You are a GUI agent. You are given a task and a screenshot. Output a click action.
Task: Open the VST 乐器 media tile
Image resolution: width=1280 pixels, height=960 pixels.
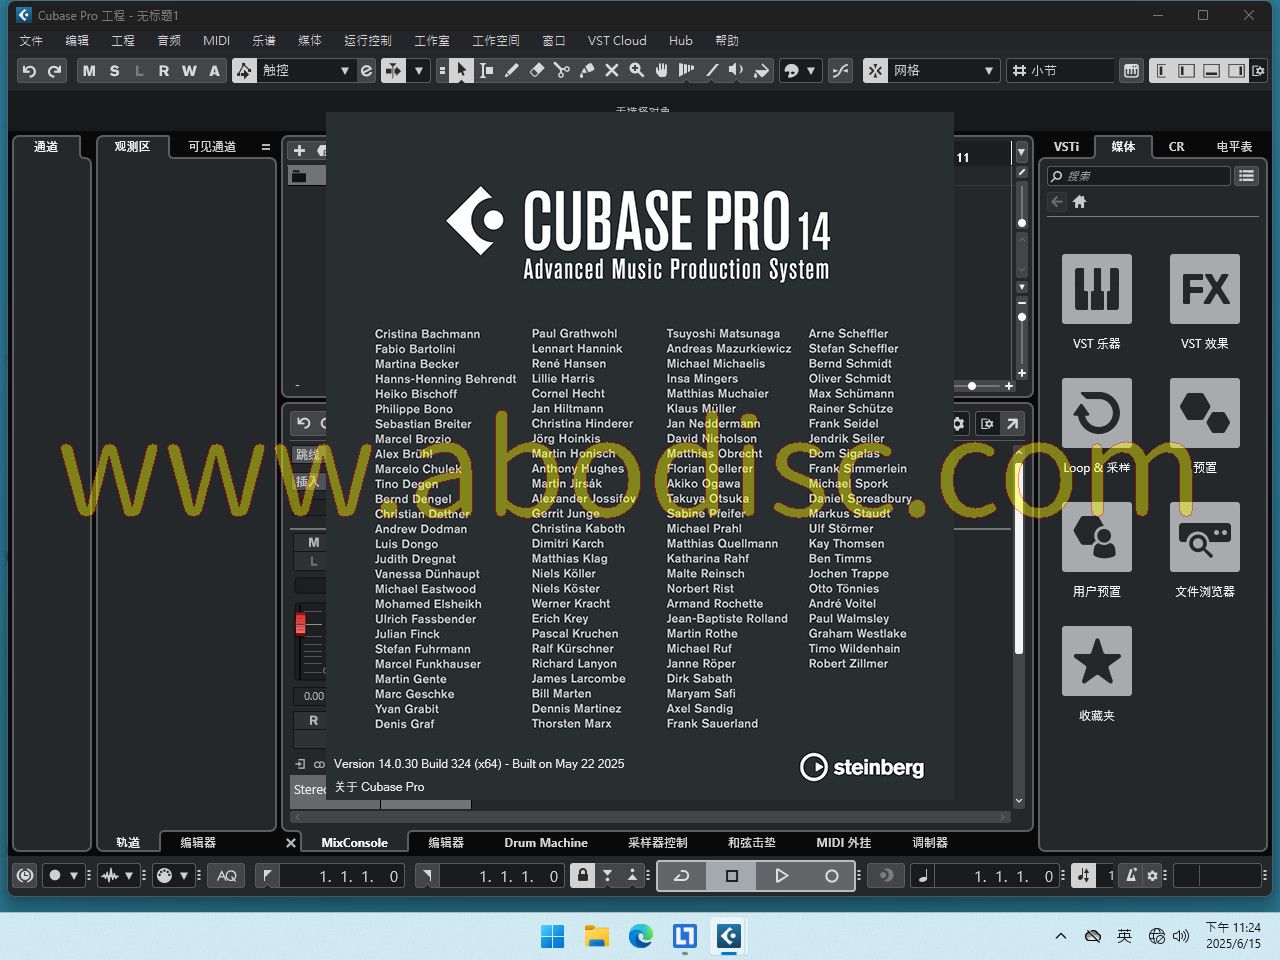pyautogui.click(x=1097, y=289)
